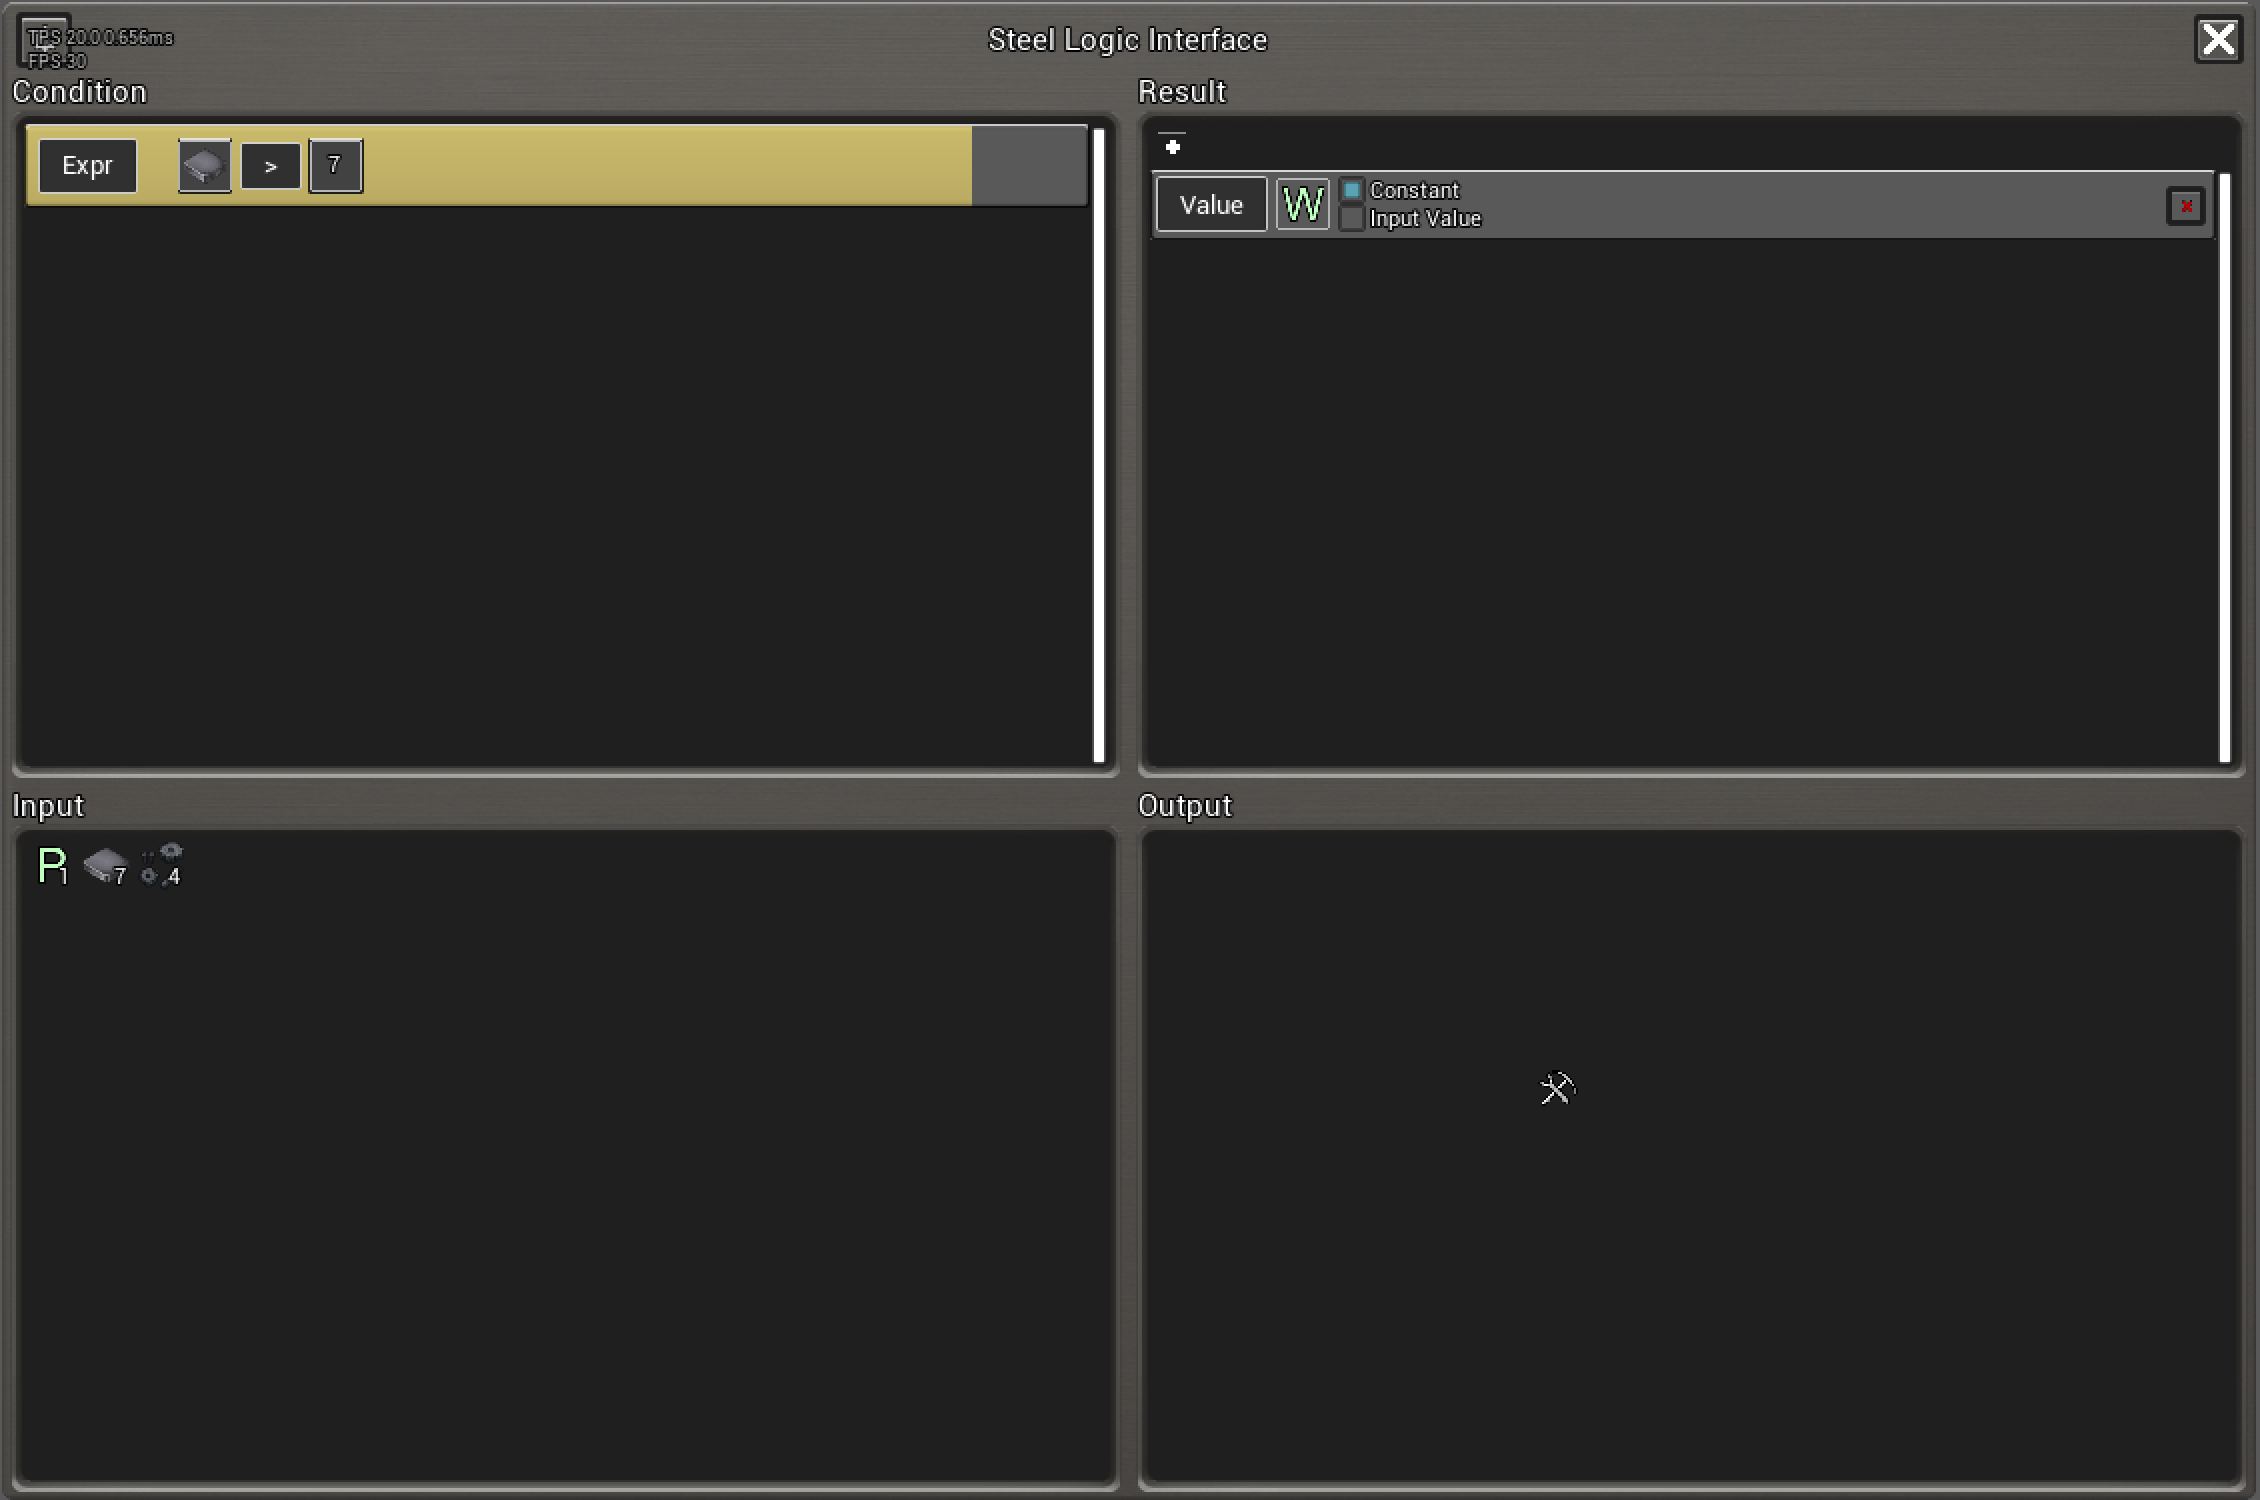
Task: Click the Condition panel scrollbar
Action: [1098, 445]
